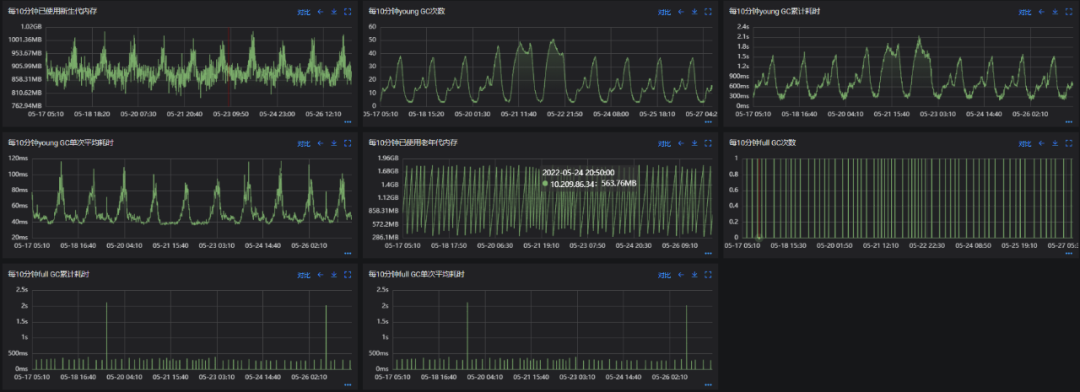The height and width of the screenshot is (392, 1080).
Task: Click back arrow icon on 已使用老年代内存 panel
Action: [x=681, y=143]
